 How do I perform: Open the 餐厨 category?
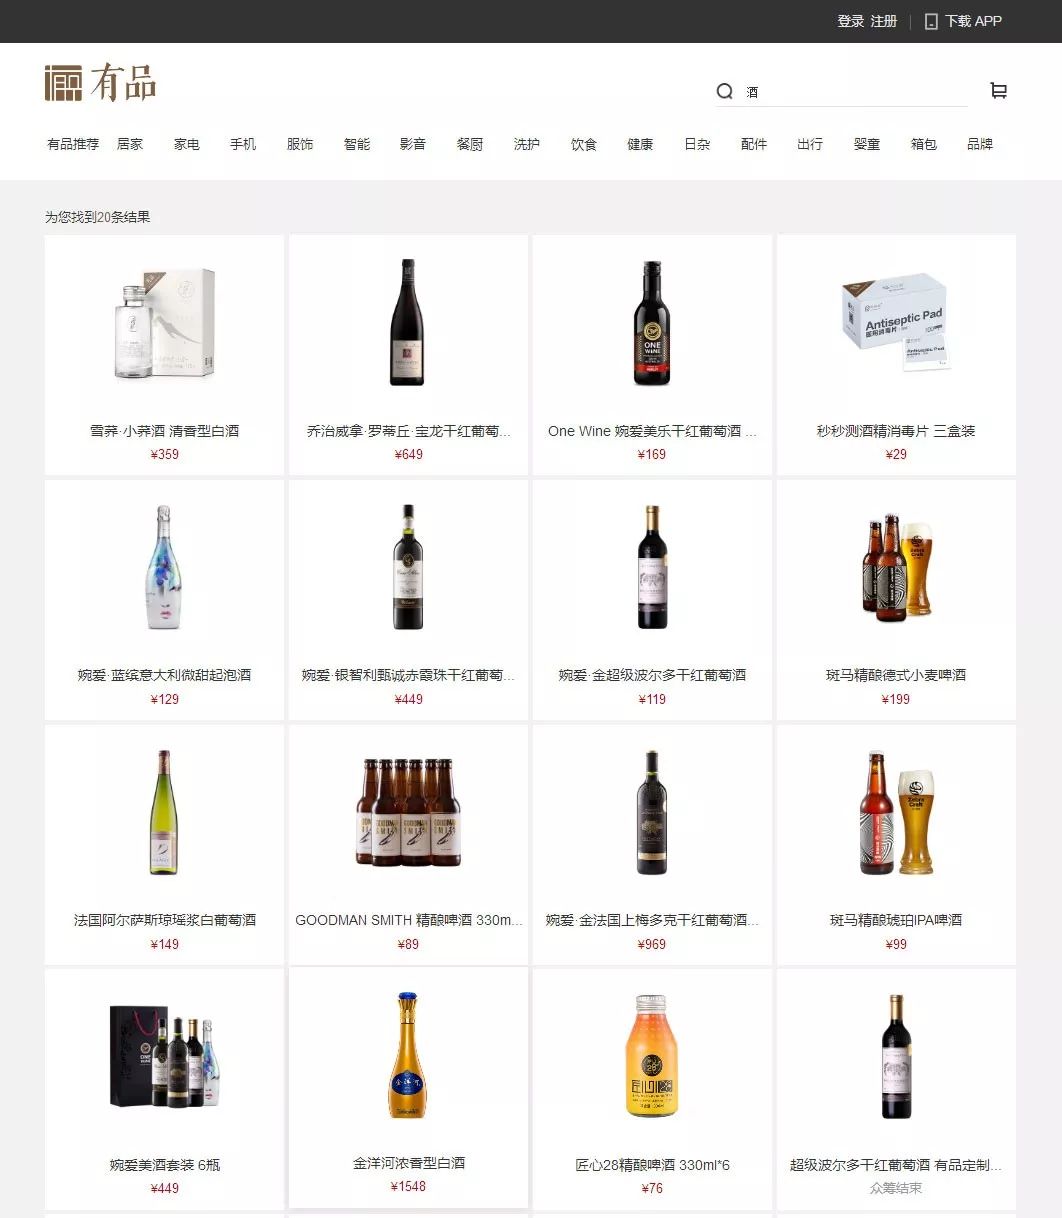click(x=470, y=144)
